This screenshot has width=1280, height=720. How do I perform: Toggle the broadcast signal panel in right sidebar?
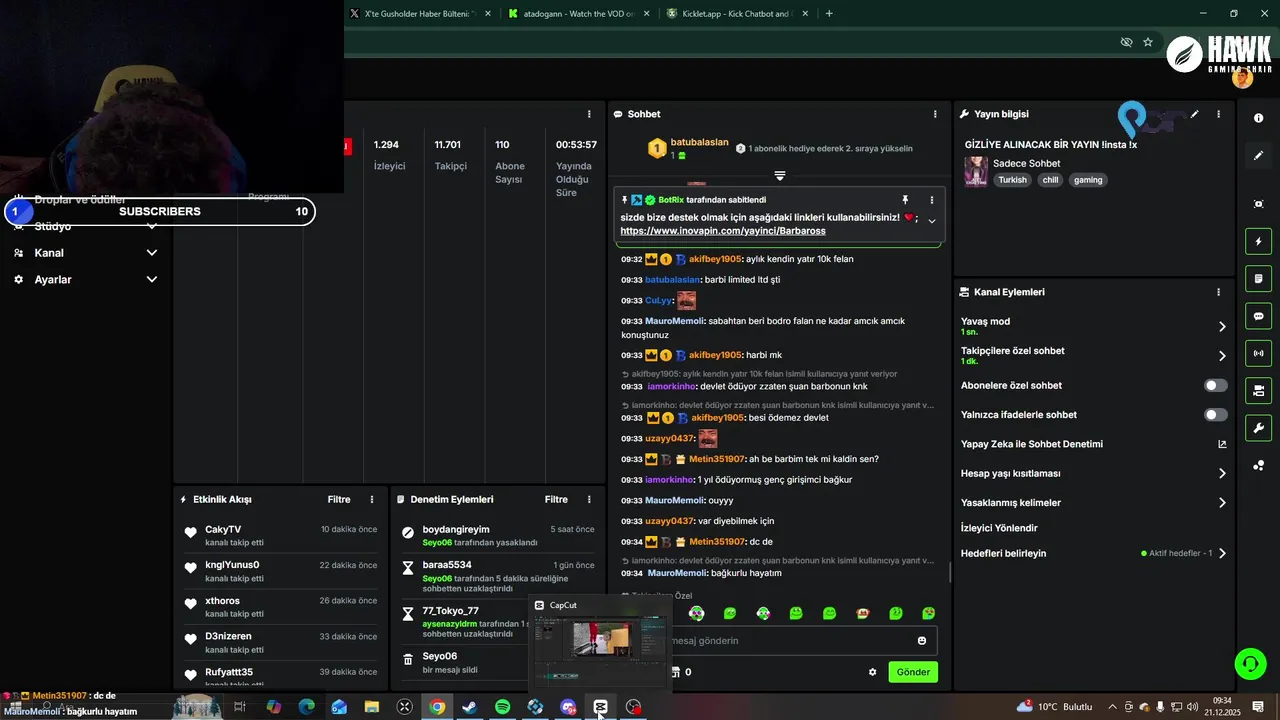pos(1258,353)
